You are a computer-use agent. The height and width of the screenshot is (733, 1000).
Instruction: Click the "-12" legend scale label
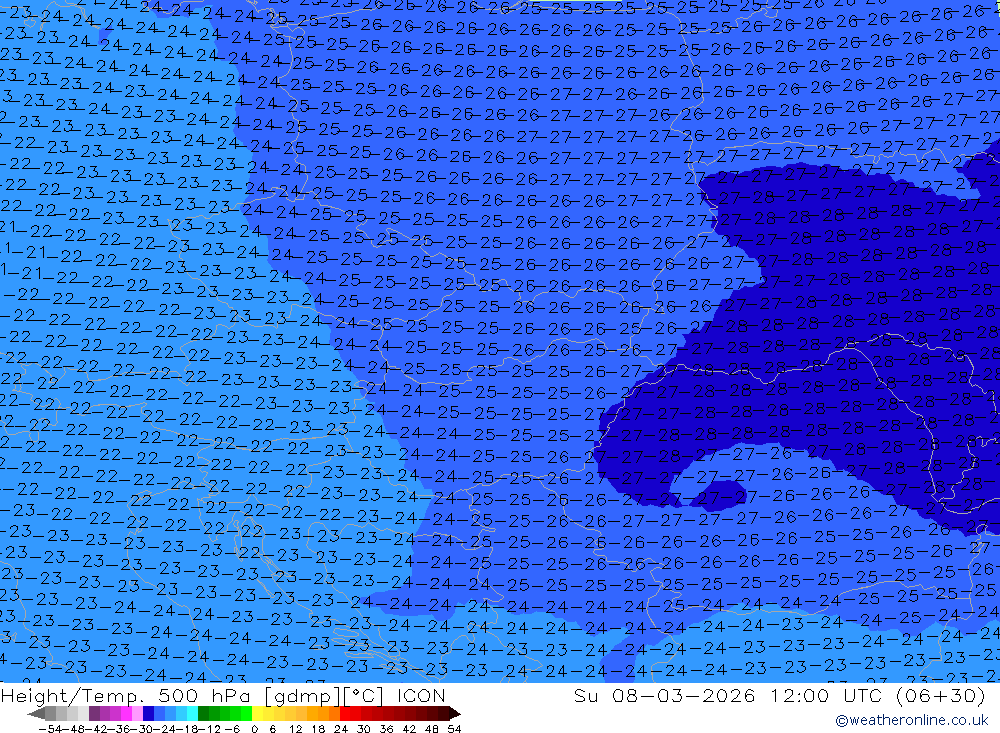209,729
